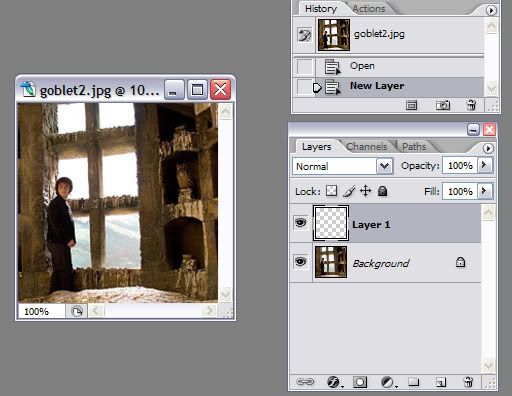512x396 pixels.
Task: Expand the Fill slider arrow
Action: point(485,191)
